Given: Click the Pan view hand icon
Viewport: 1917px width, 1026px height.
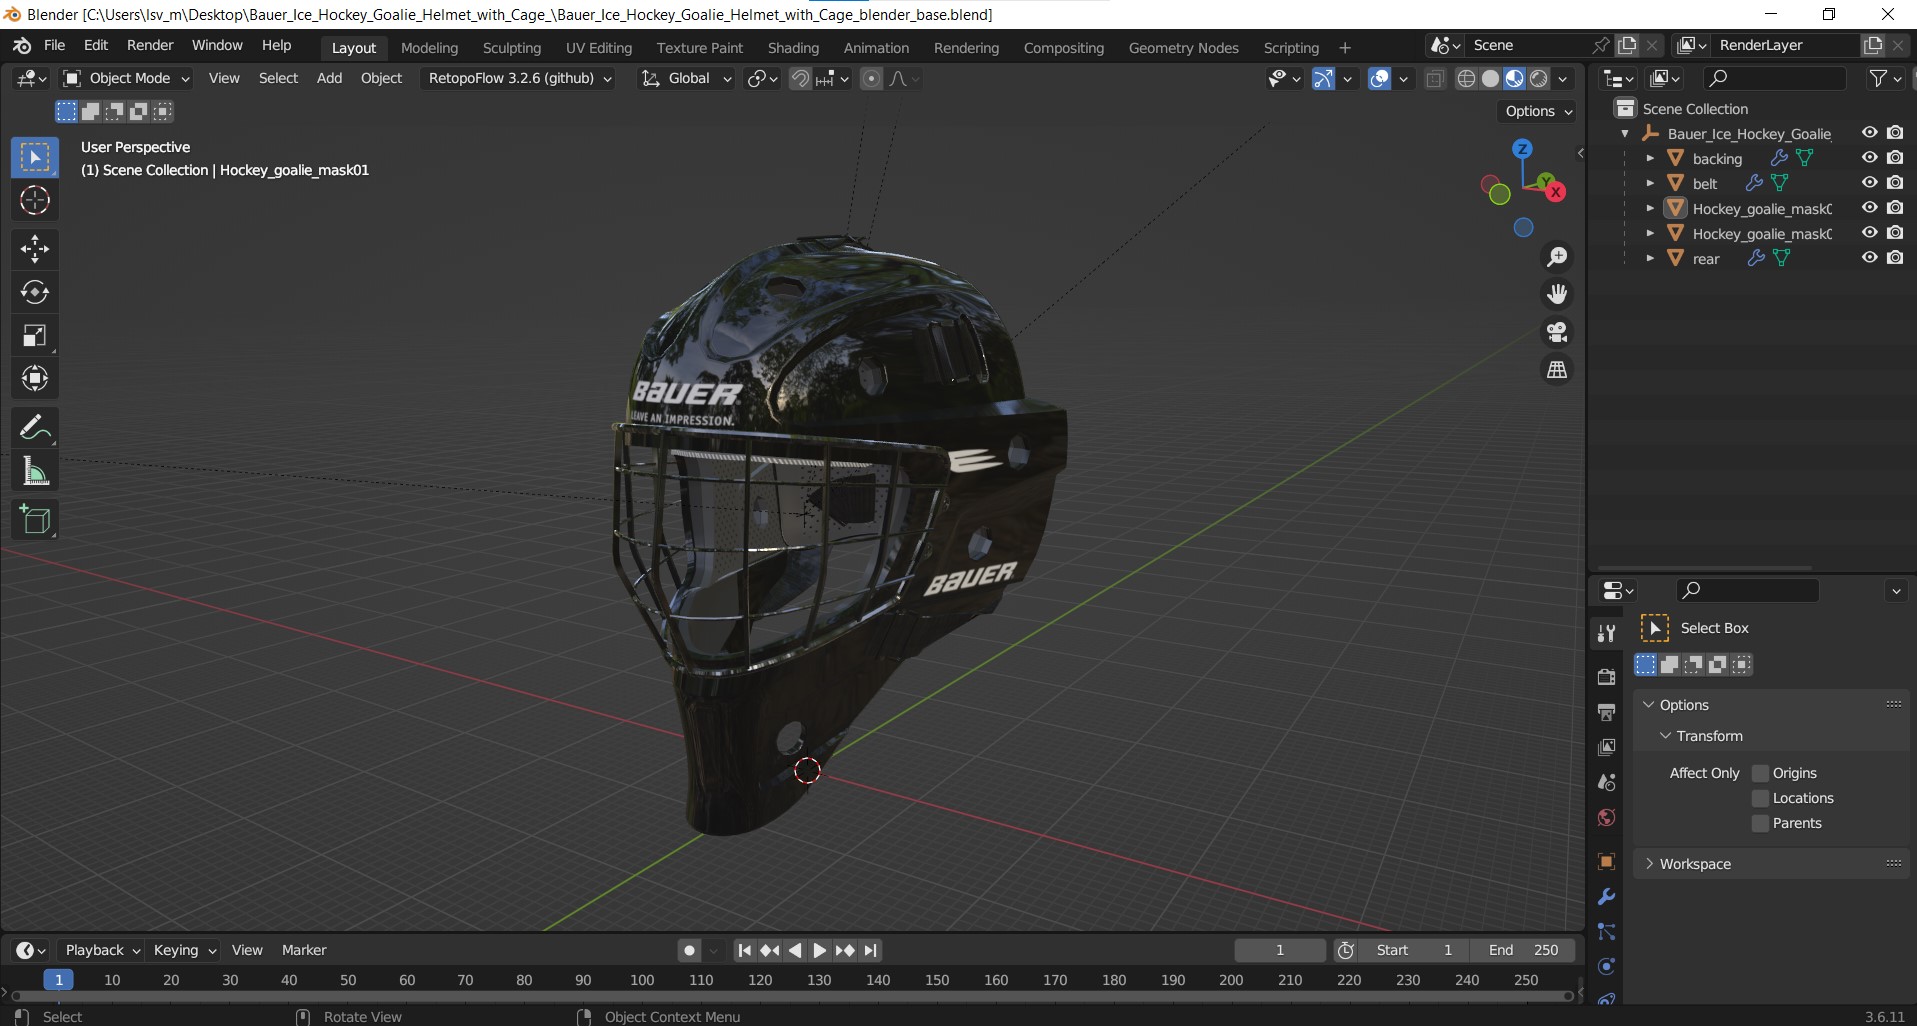Looking at the screenshot, I should 1557,294.
